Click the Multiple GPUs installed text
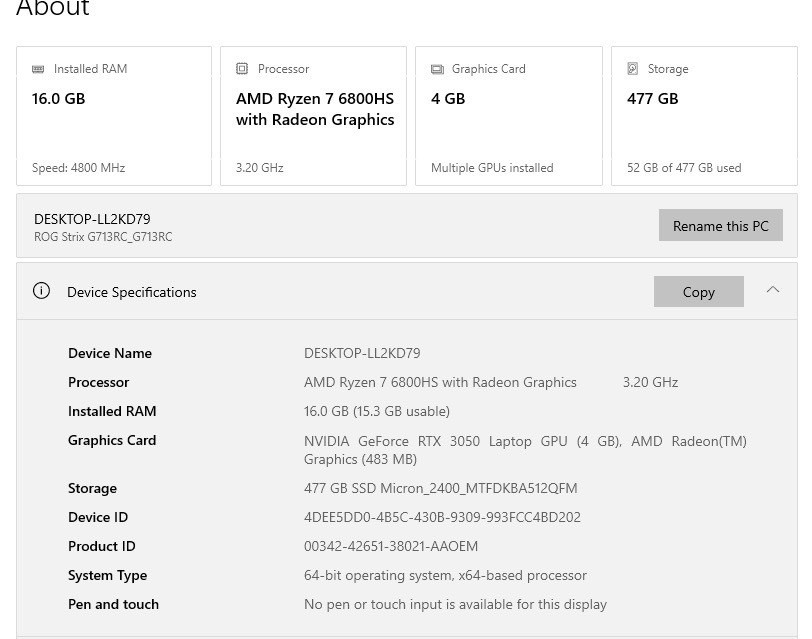812x639 pixels. pyautogui.click(x=491, y=168)
